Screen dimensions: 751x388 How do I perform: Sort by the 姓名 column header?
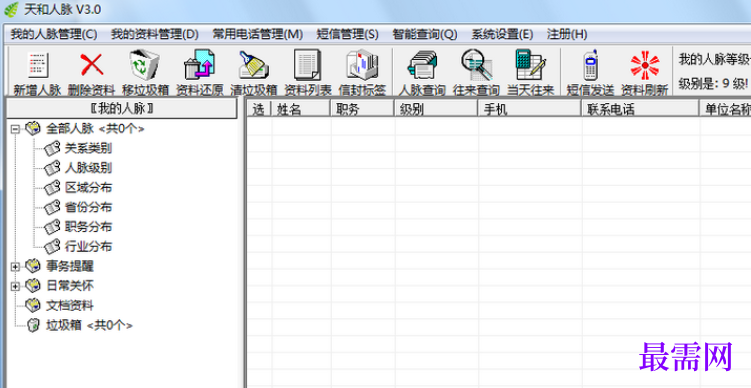pos(301,109)
